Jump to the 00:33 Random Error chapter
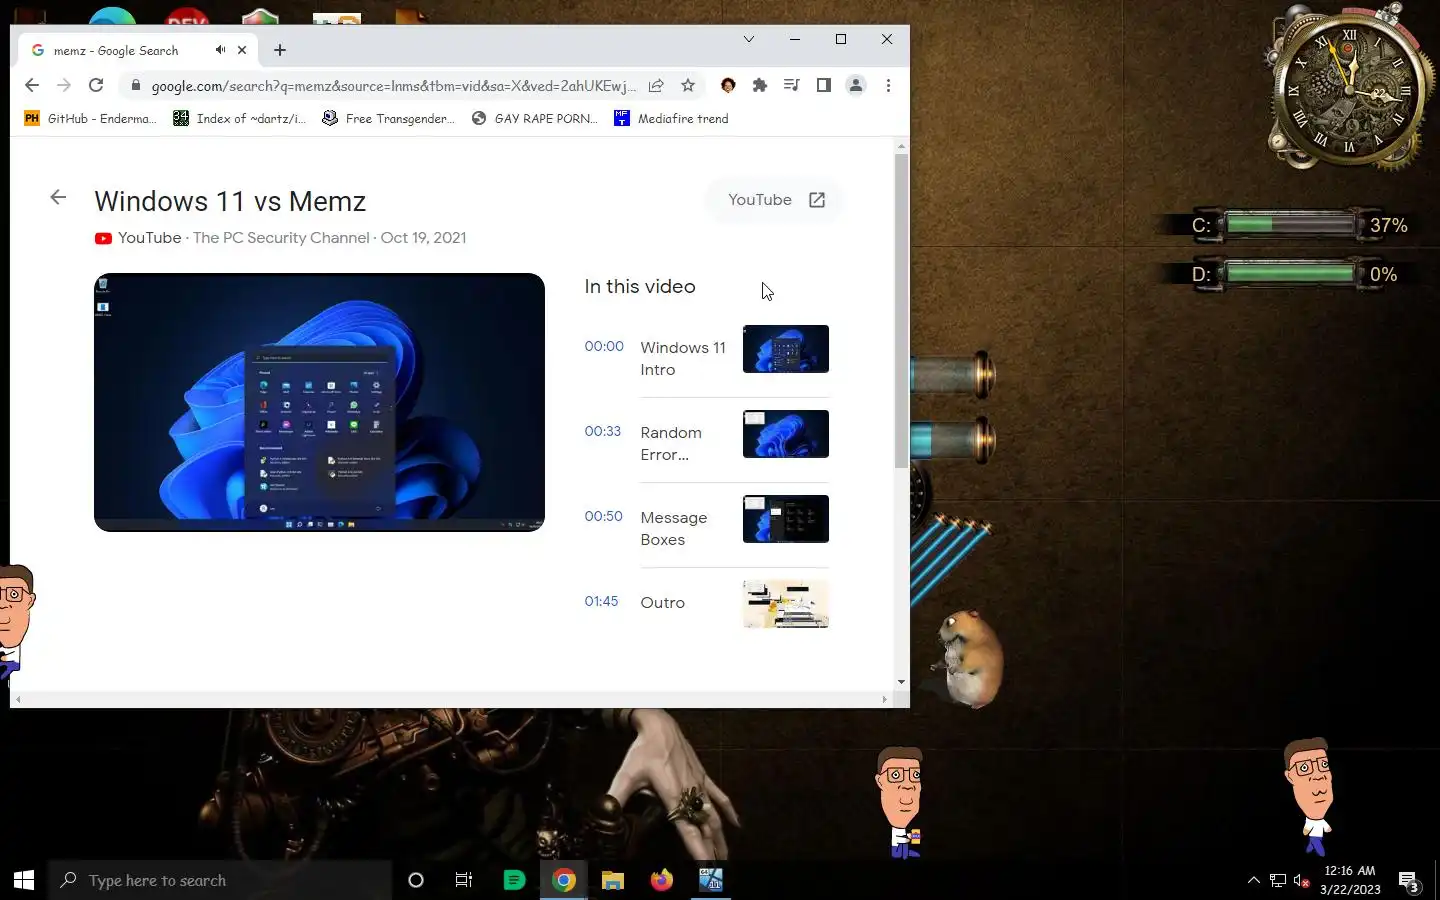Image resolution: width=1440 pixels, height=900 pixels. [x=603, y=432]
